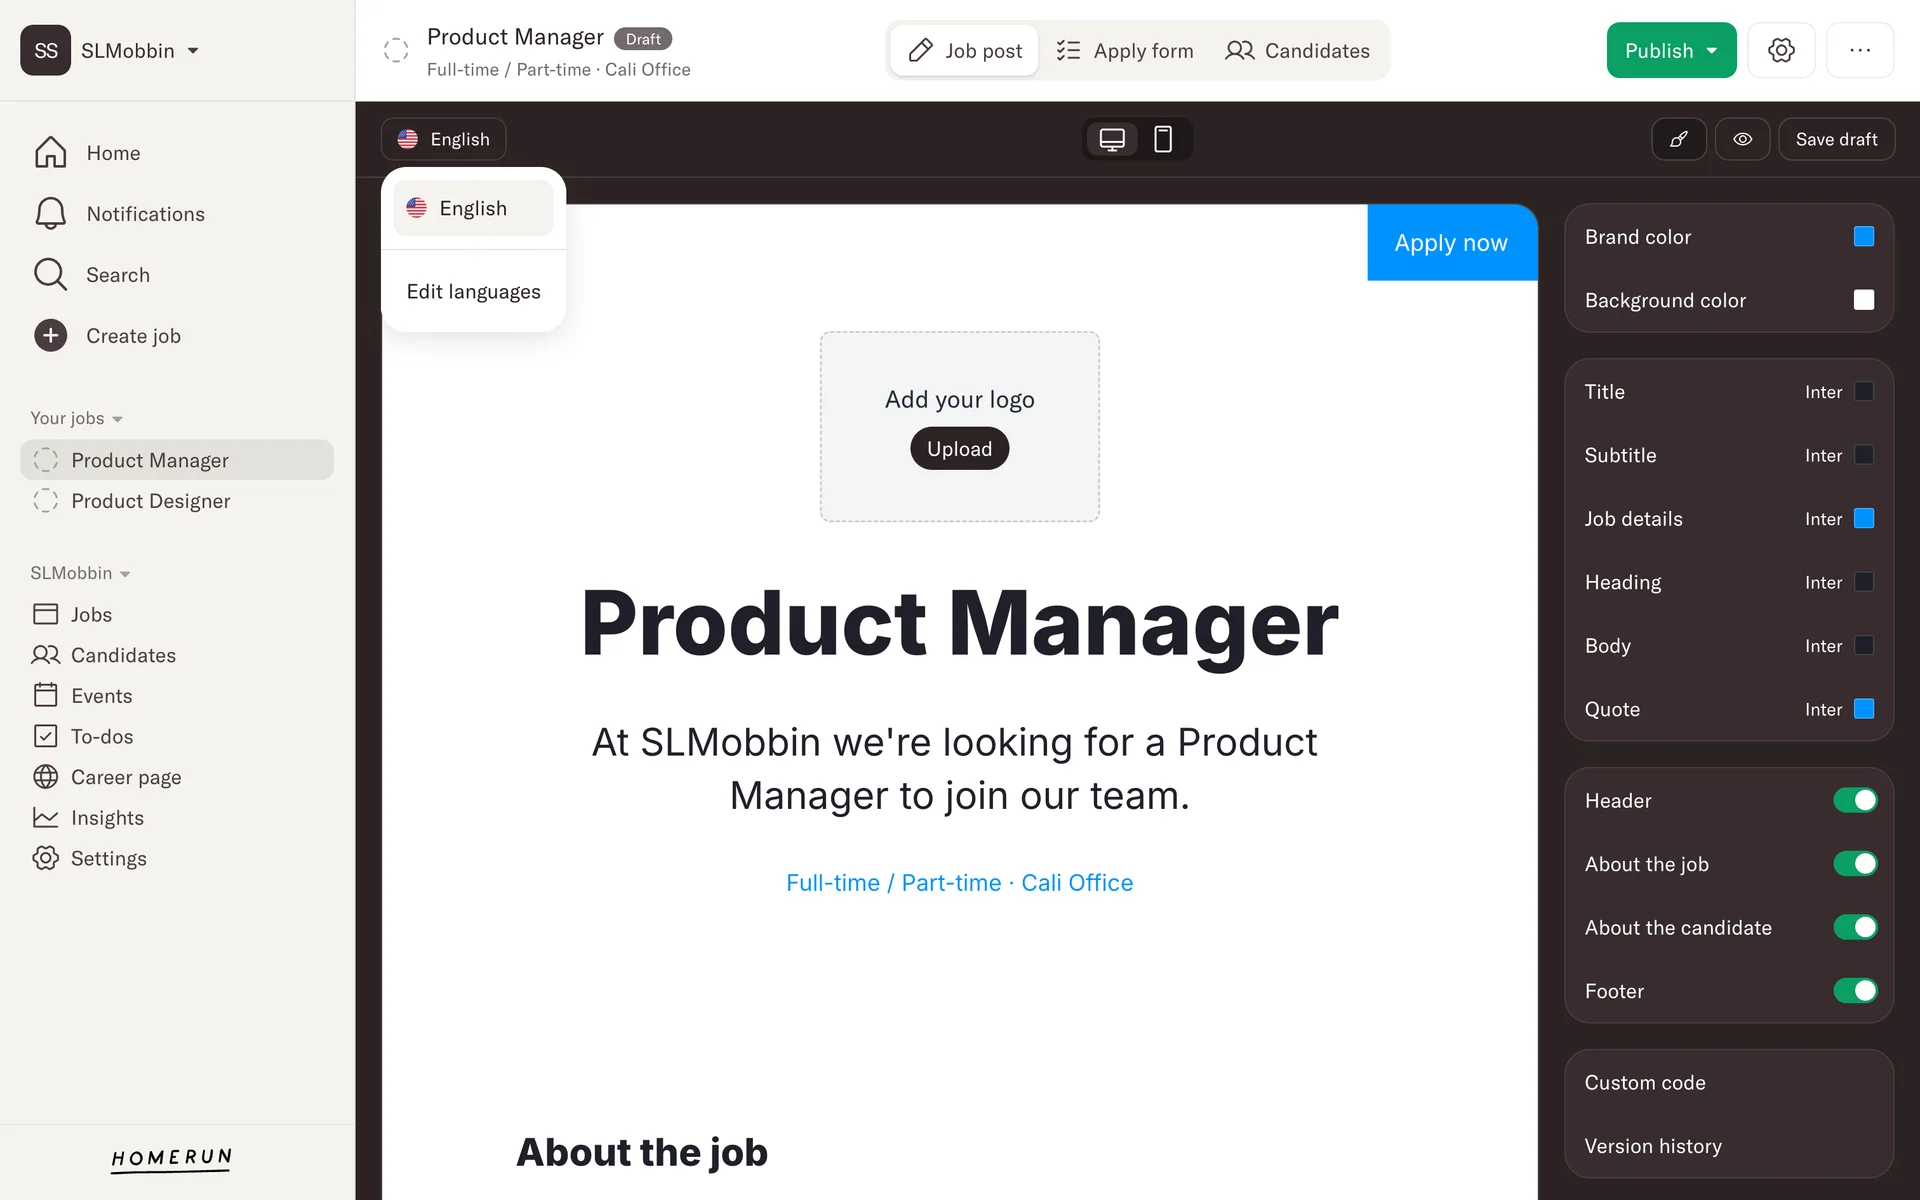
Task: Click the Create job plus icon
Action: coord(51,336)
